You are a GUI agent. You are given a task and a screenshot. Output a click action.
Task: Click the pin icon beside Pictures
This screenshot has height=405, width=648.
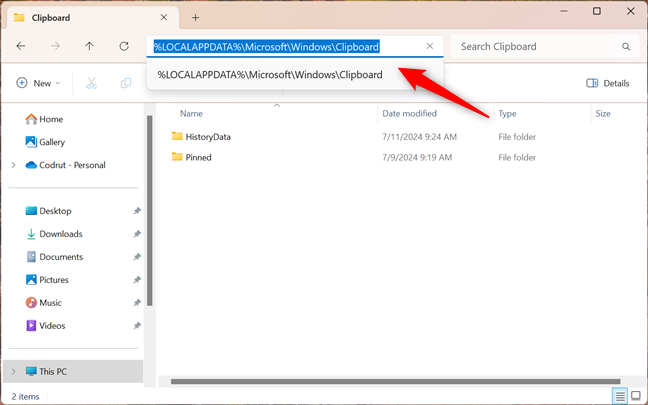(137, 280)
